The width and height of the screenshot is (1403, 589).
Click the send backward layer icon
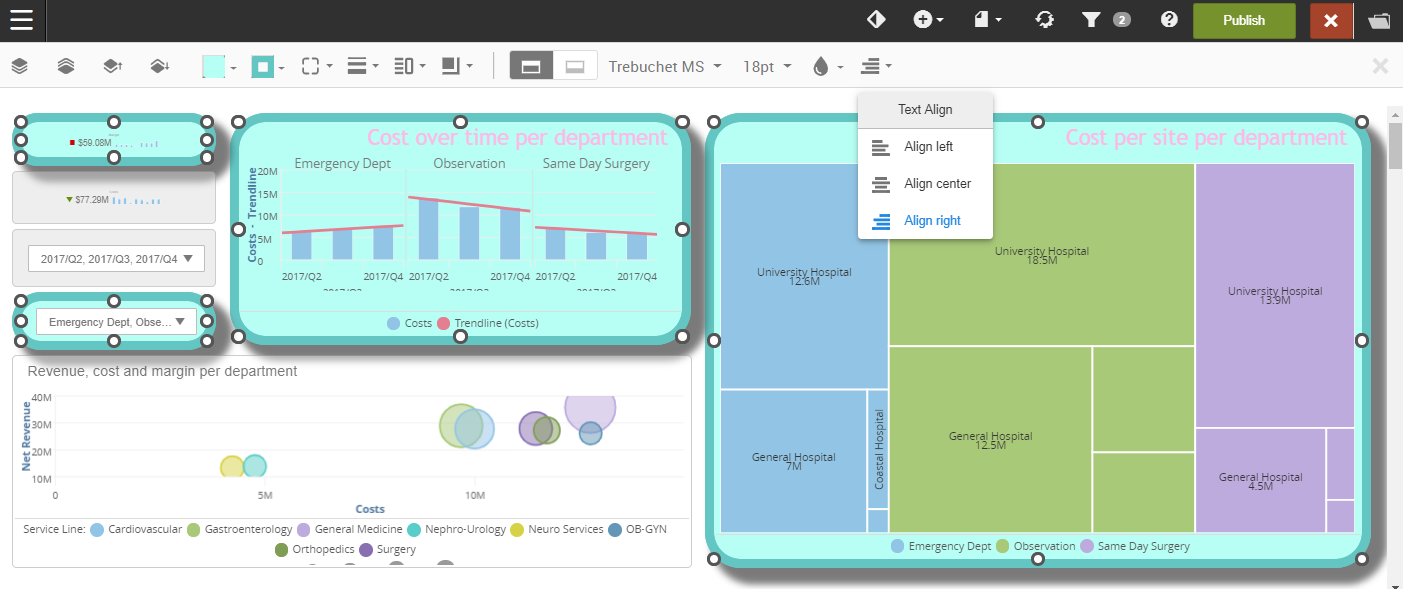pyautogui.click(x=159, y=67)
